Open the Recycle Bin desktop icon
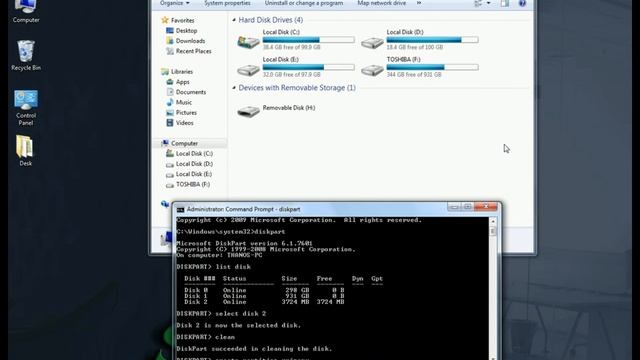Viewport: 640px width, 360px height. (x=26, y=56)
